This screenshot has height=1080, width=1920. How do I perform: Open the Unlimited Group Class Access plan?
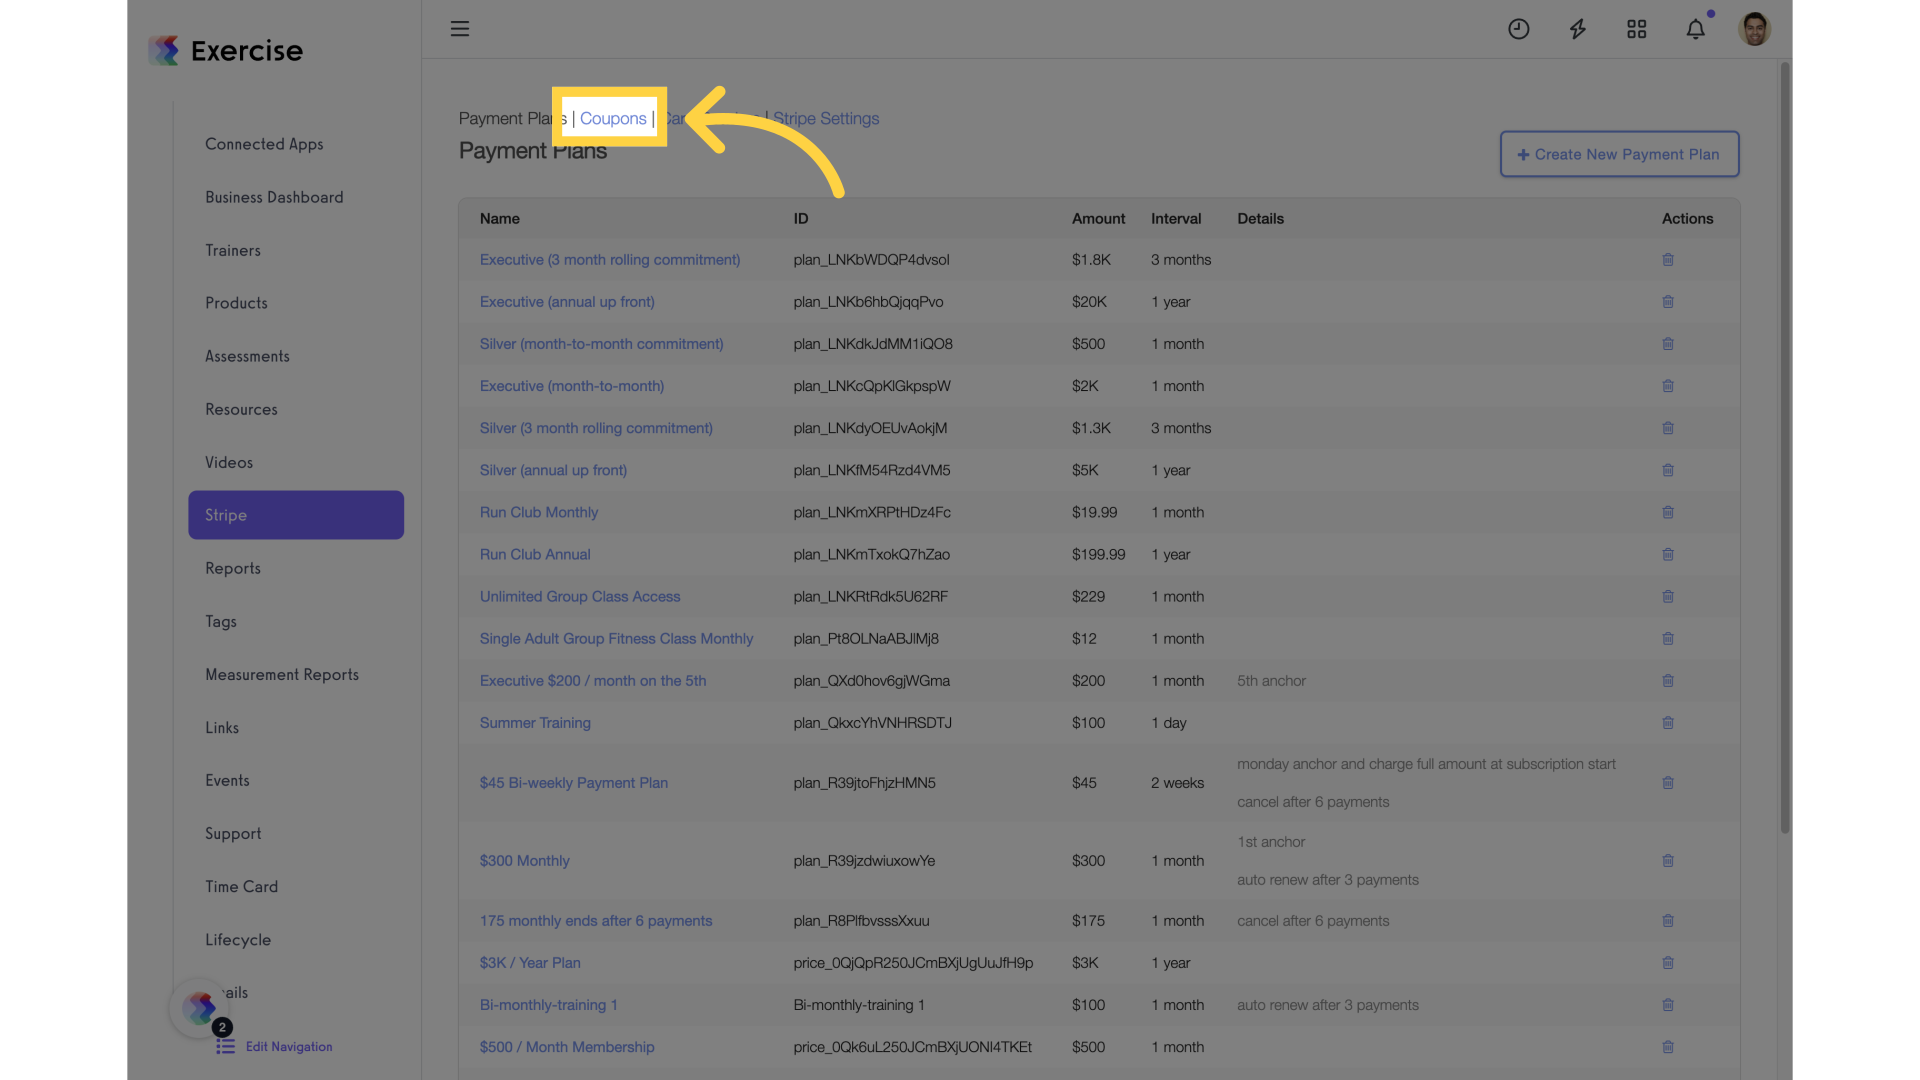pos(580,596)
